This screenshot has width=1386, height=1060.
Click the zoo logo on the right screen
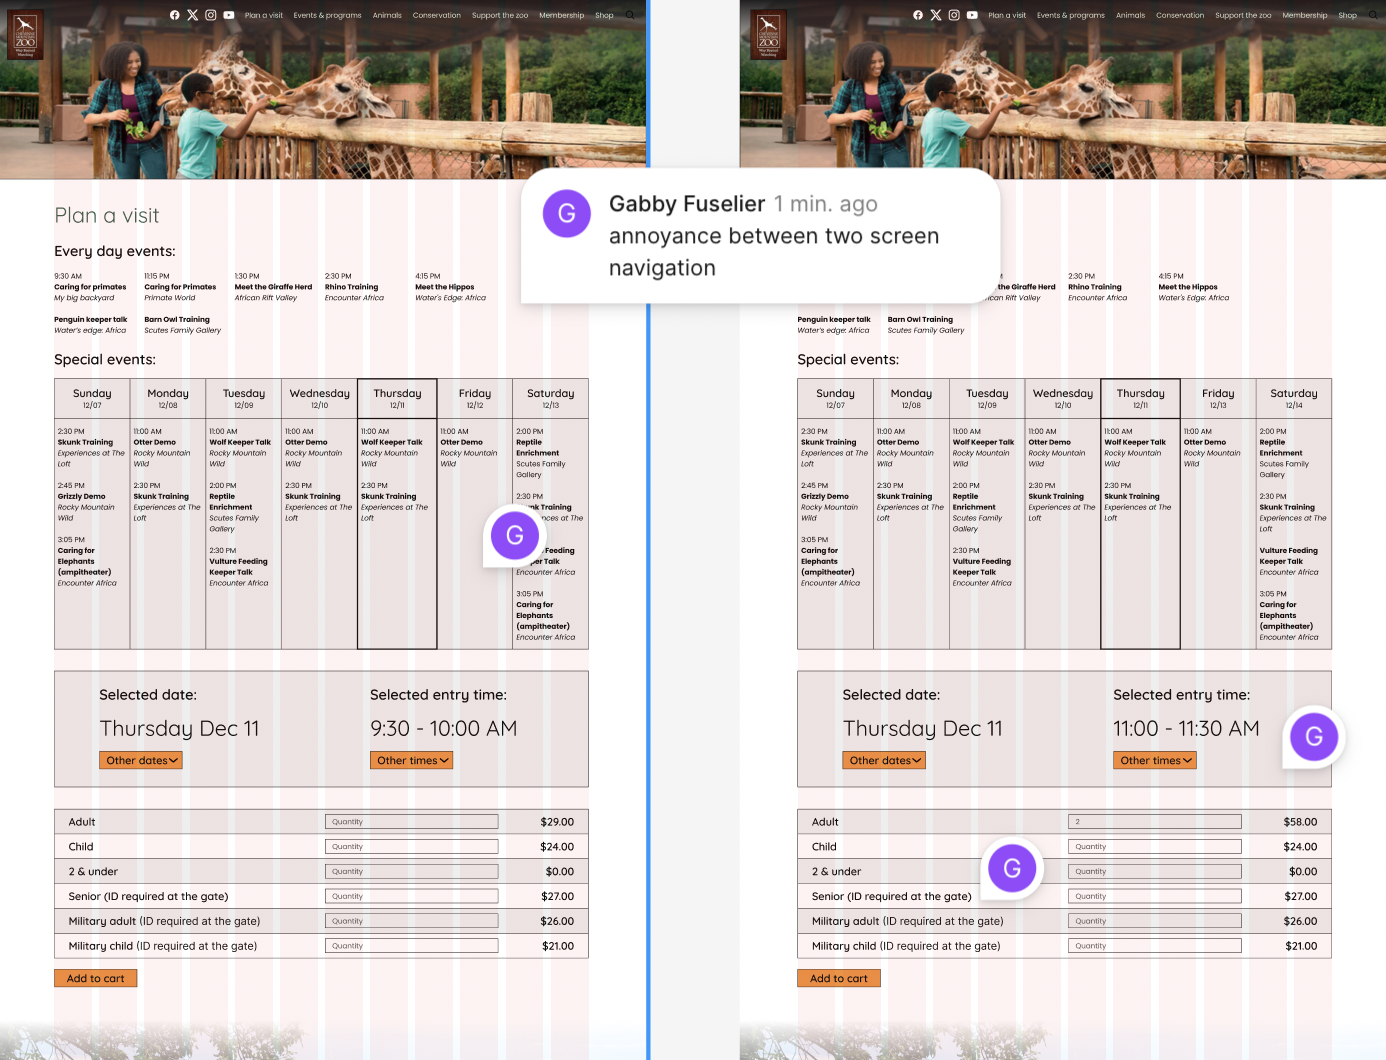769,33
